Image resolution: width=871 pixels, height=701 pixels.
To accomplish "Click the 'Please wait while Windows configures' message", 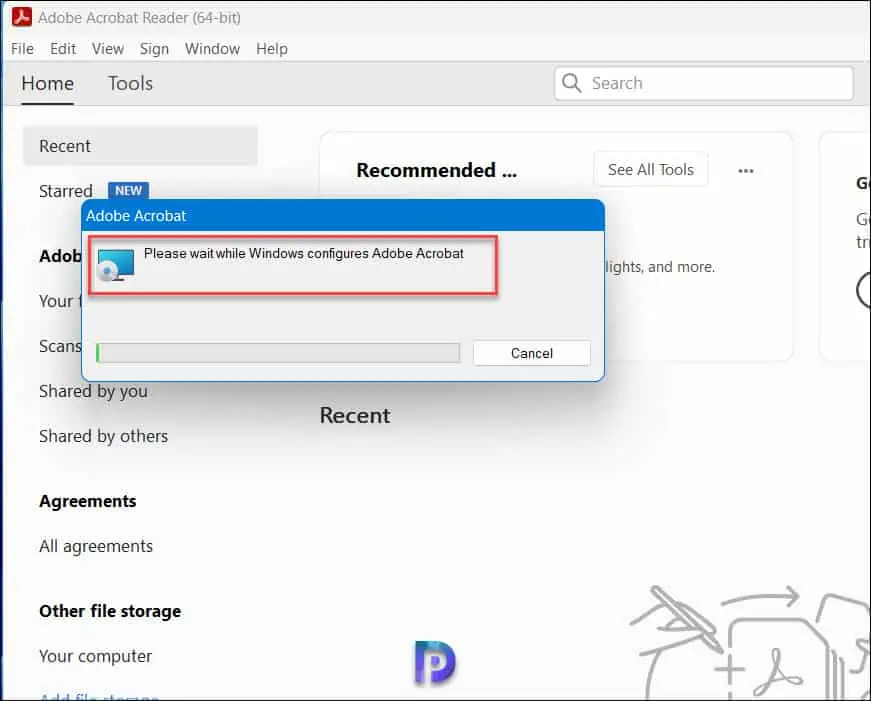I will click(x=303, y=253).
